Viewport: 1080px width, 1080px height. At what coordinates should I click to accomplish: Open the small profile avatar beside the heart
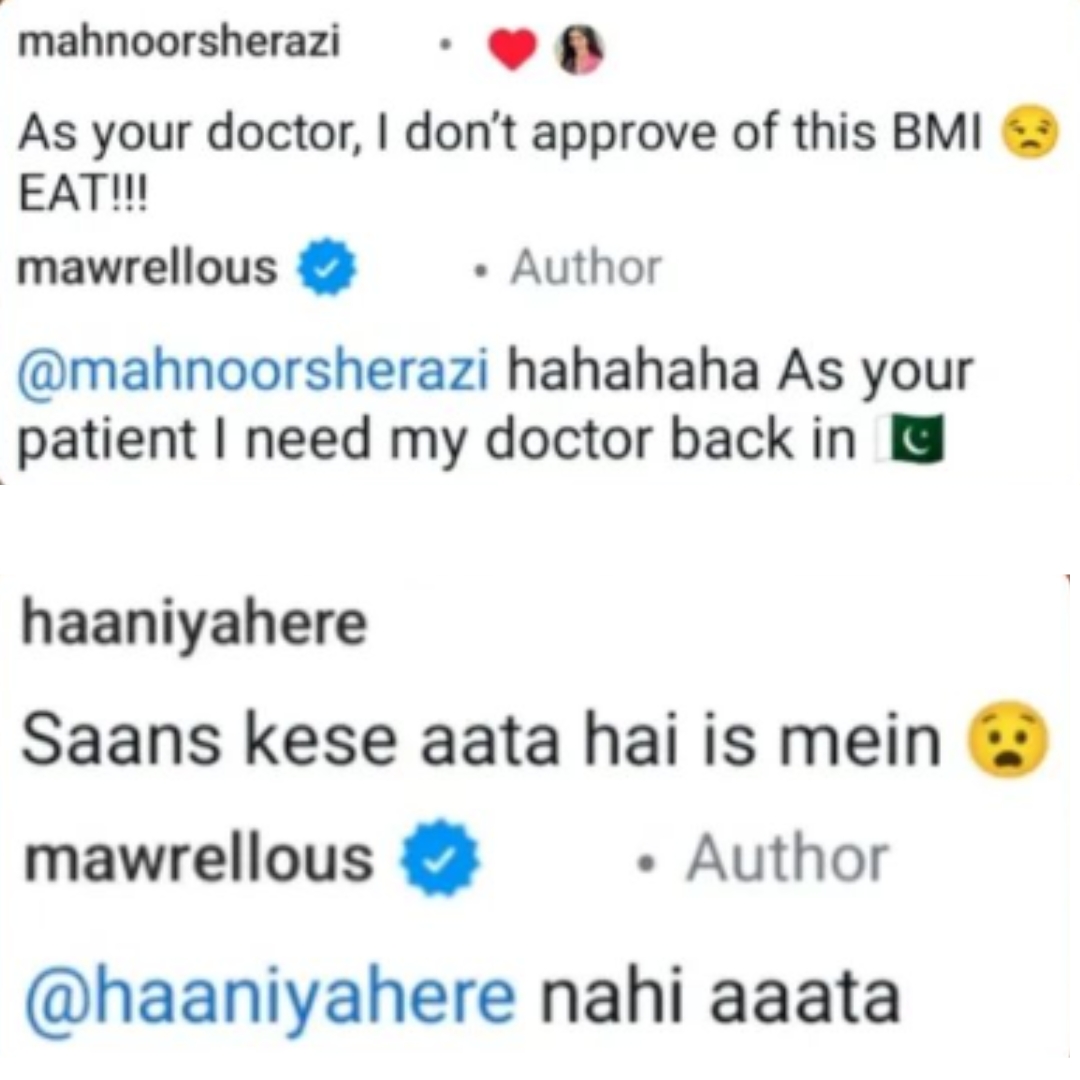click(580, 50)
